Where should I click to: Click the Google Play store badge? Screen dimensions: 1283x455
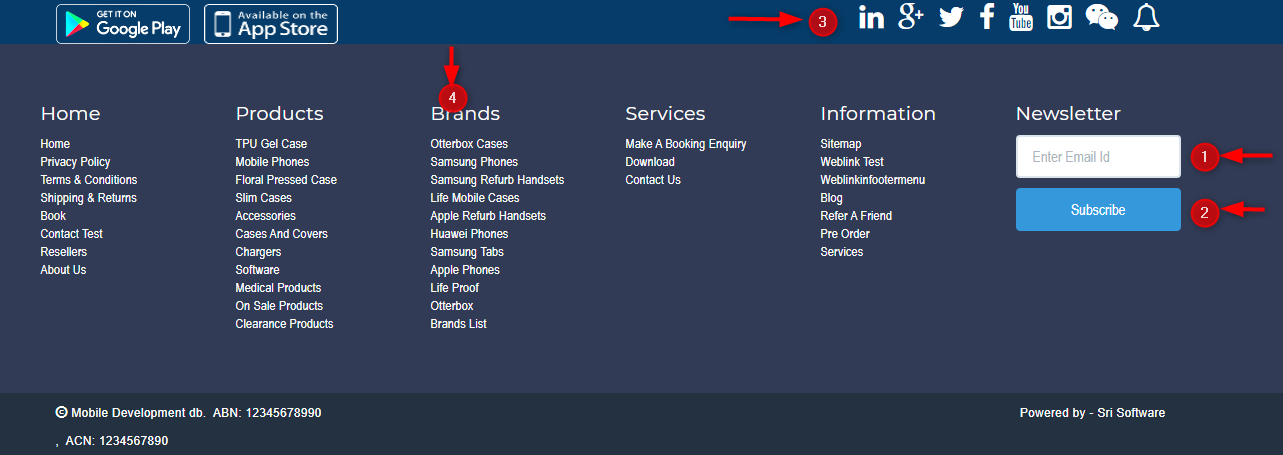tap(123, 24)
